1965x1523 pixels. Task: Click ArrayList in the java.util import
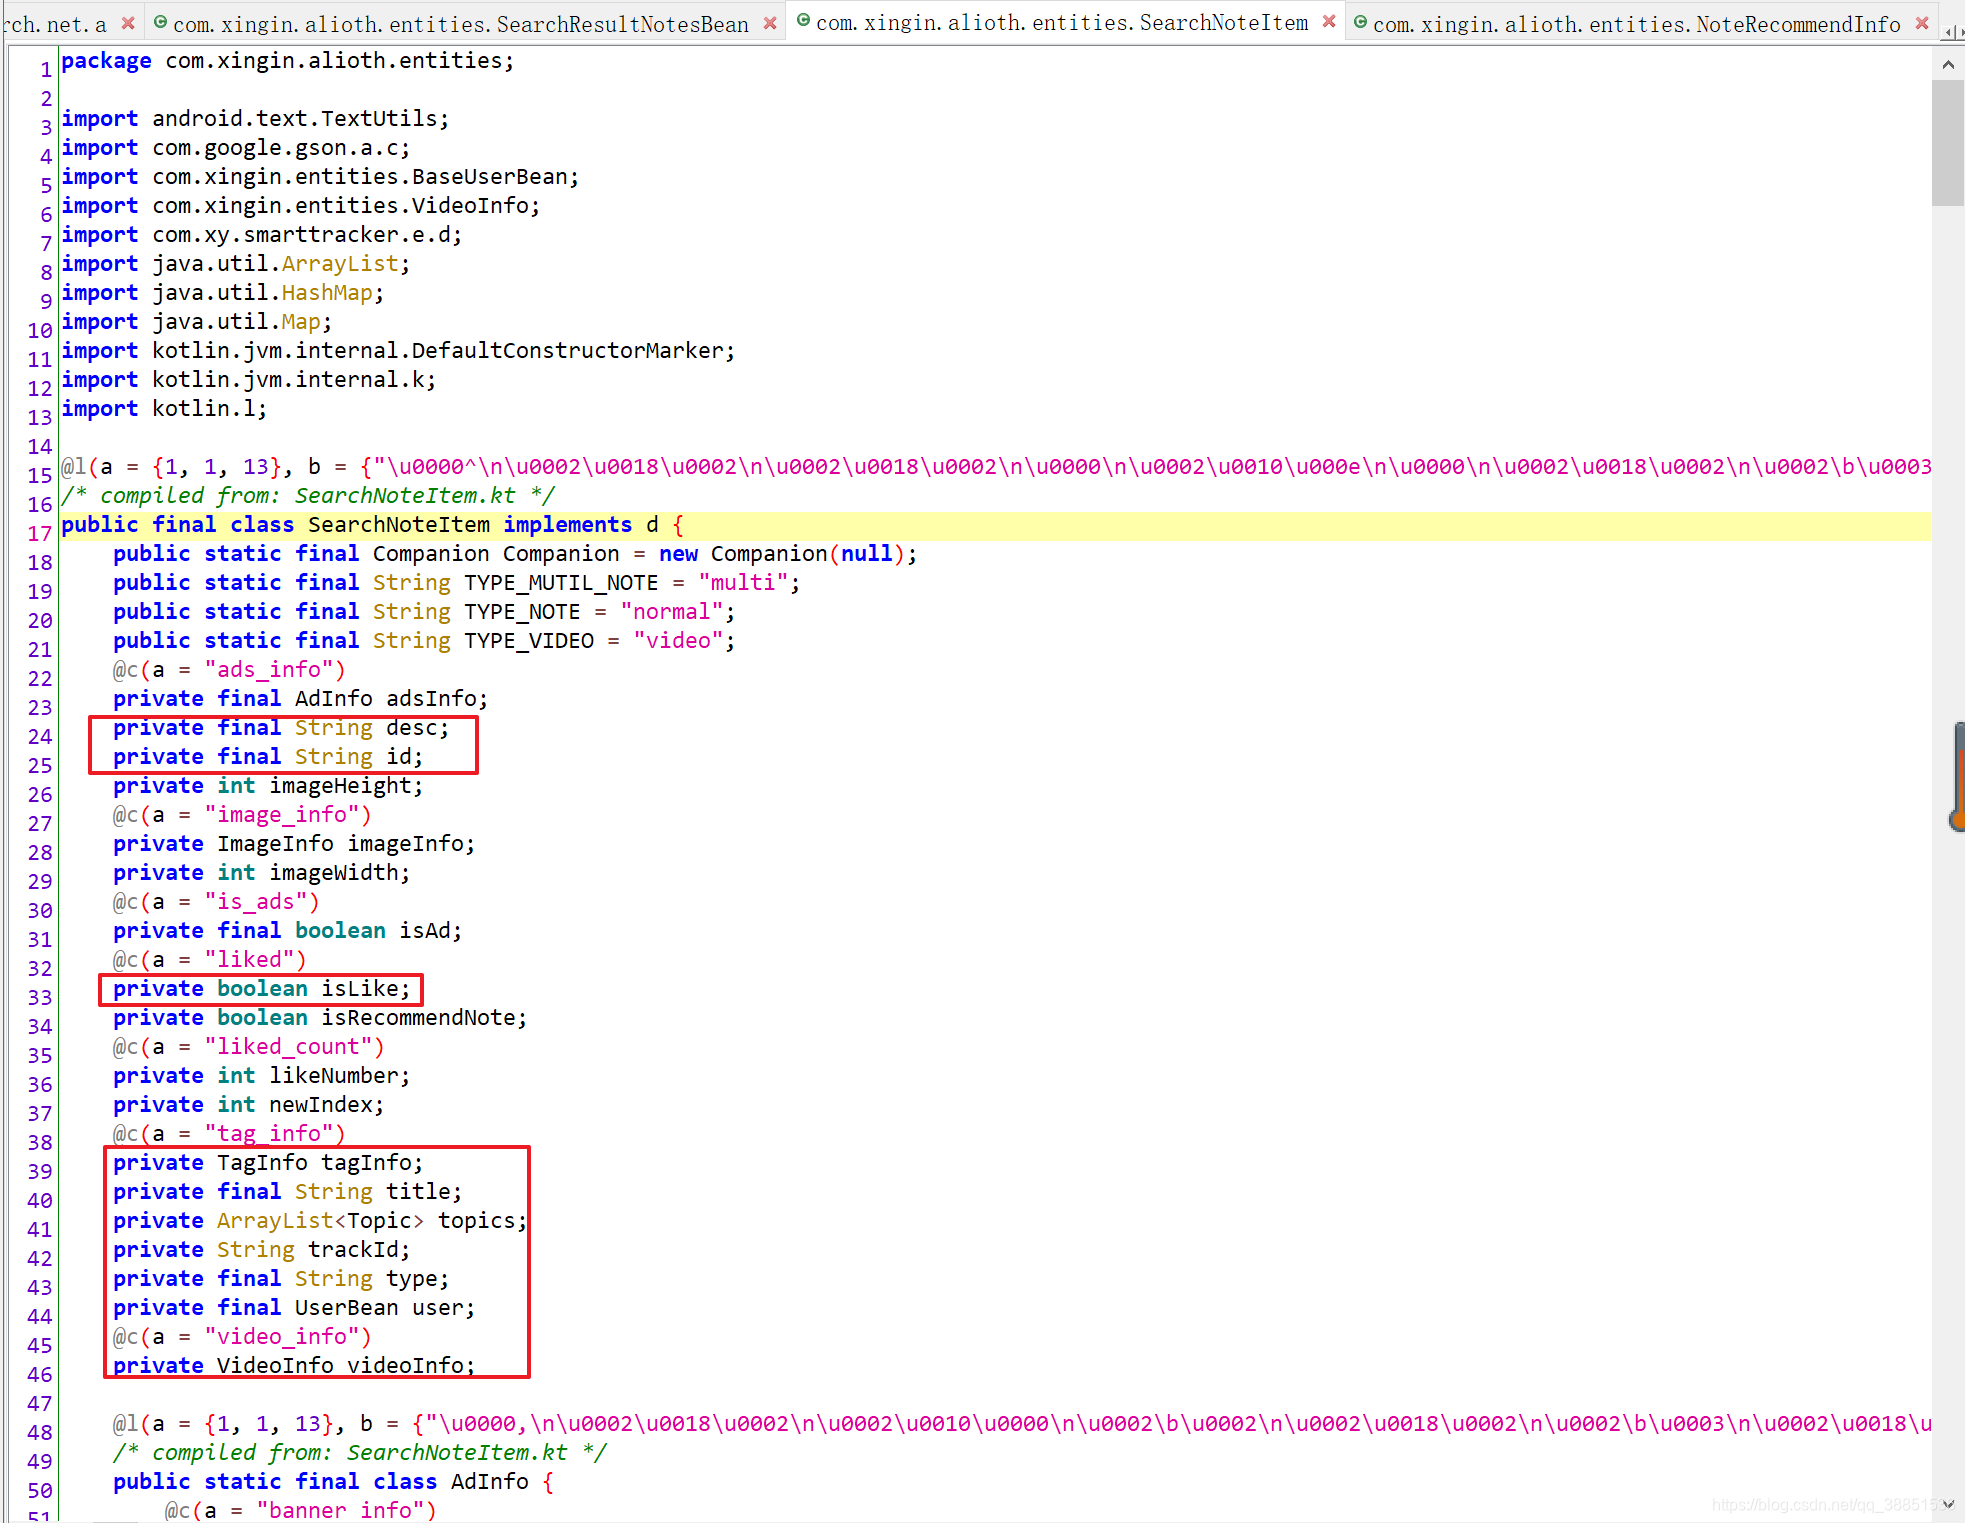pos(340,264)
